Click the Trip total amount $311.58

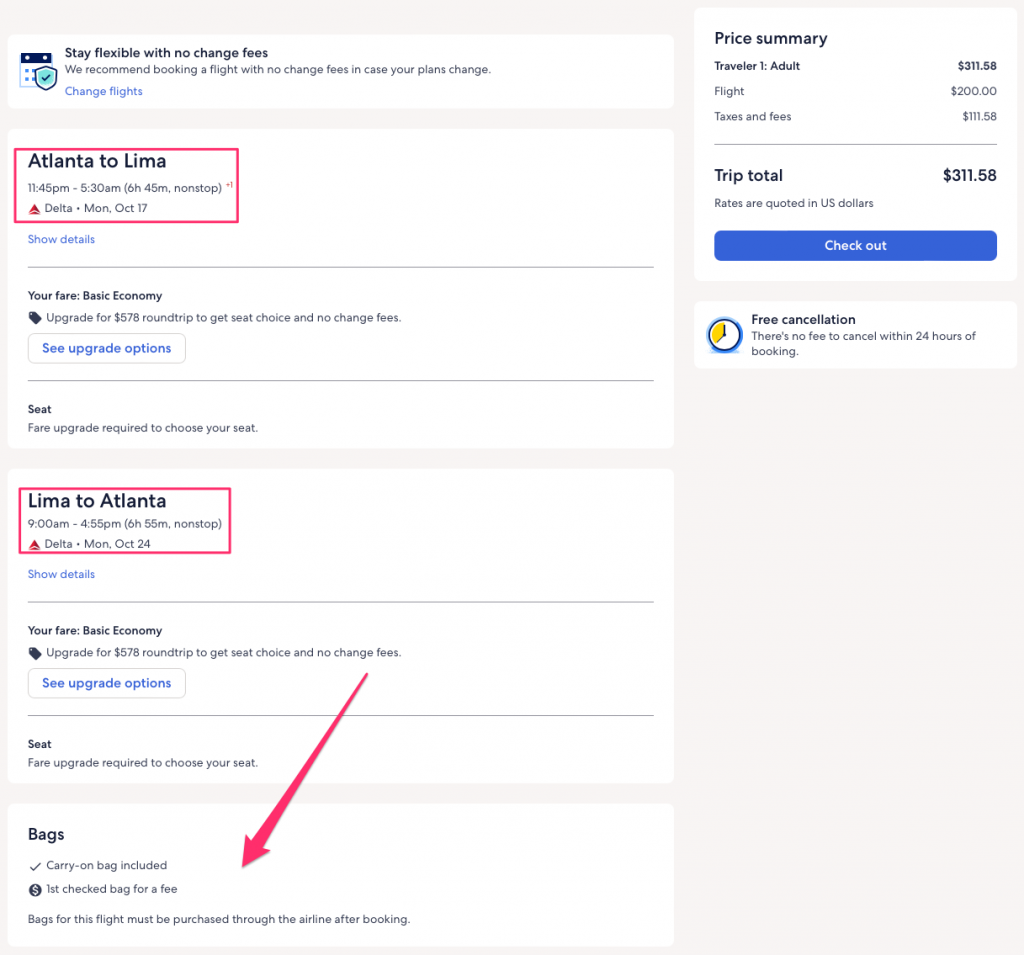[x=969, y=176]
